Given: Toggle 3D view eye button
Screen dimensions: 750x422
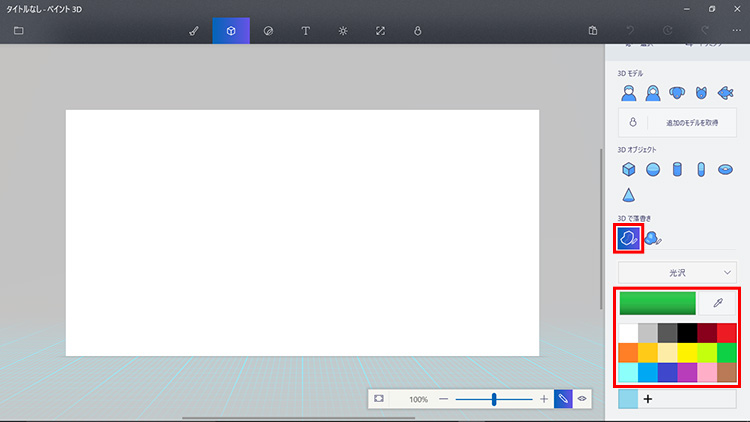Looking at the screenshot, I should pos(581,398).
